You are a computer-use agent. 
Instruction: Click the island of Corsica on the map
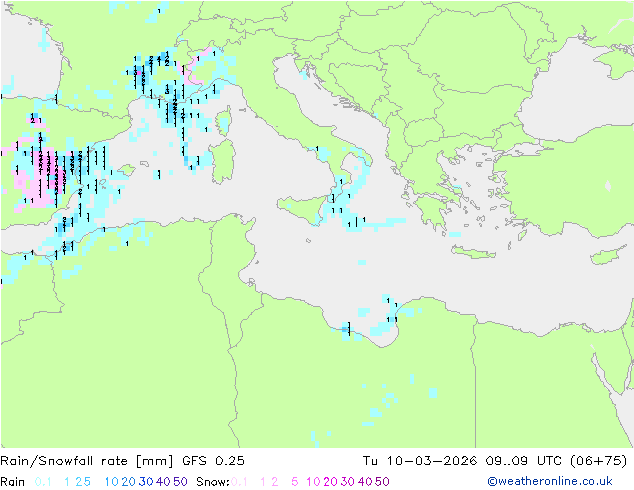click(224, 119)
